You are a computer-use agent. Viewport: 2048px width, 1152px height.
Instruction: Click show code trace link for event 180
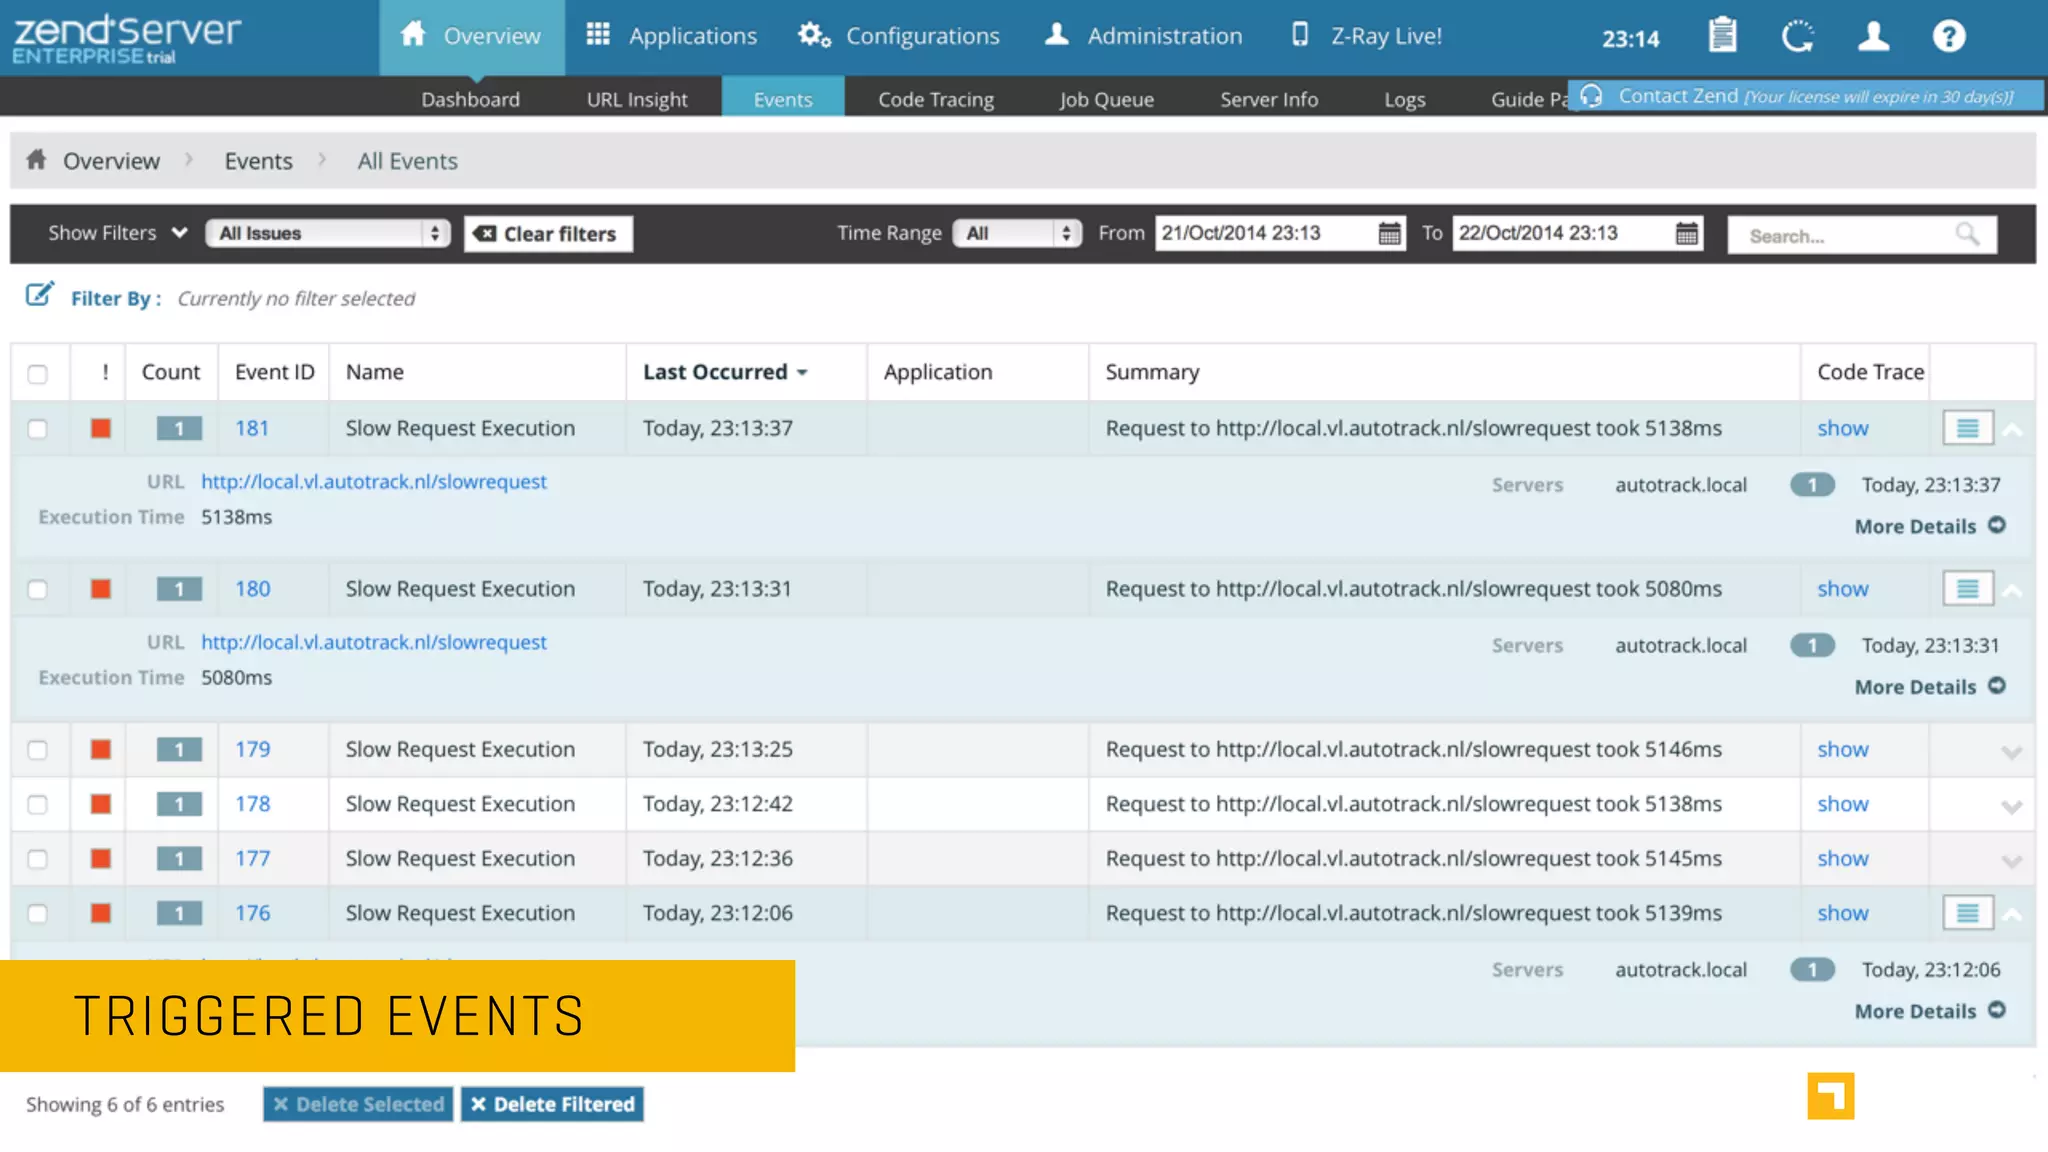click(x=1842, y=589)
